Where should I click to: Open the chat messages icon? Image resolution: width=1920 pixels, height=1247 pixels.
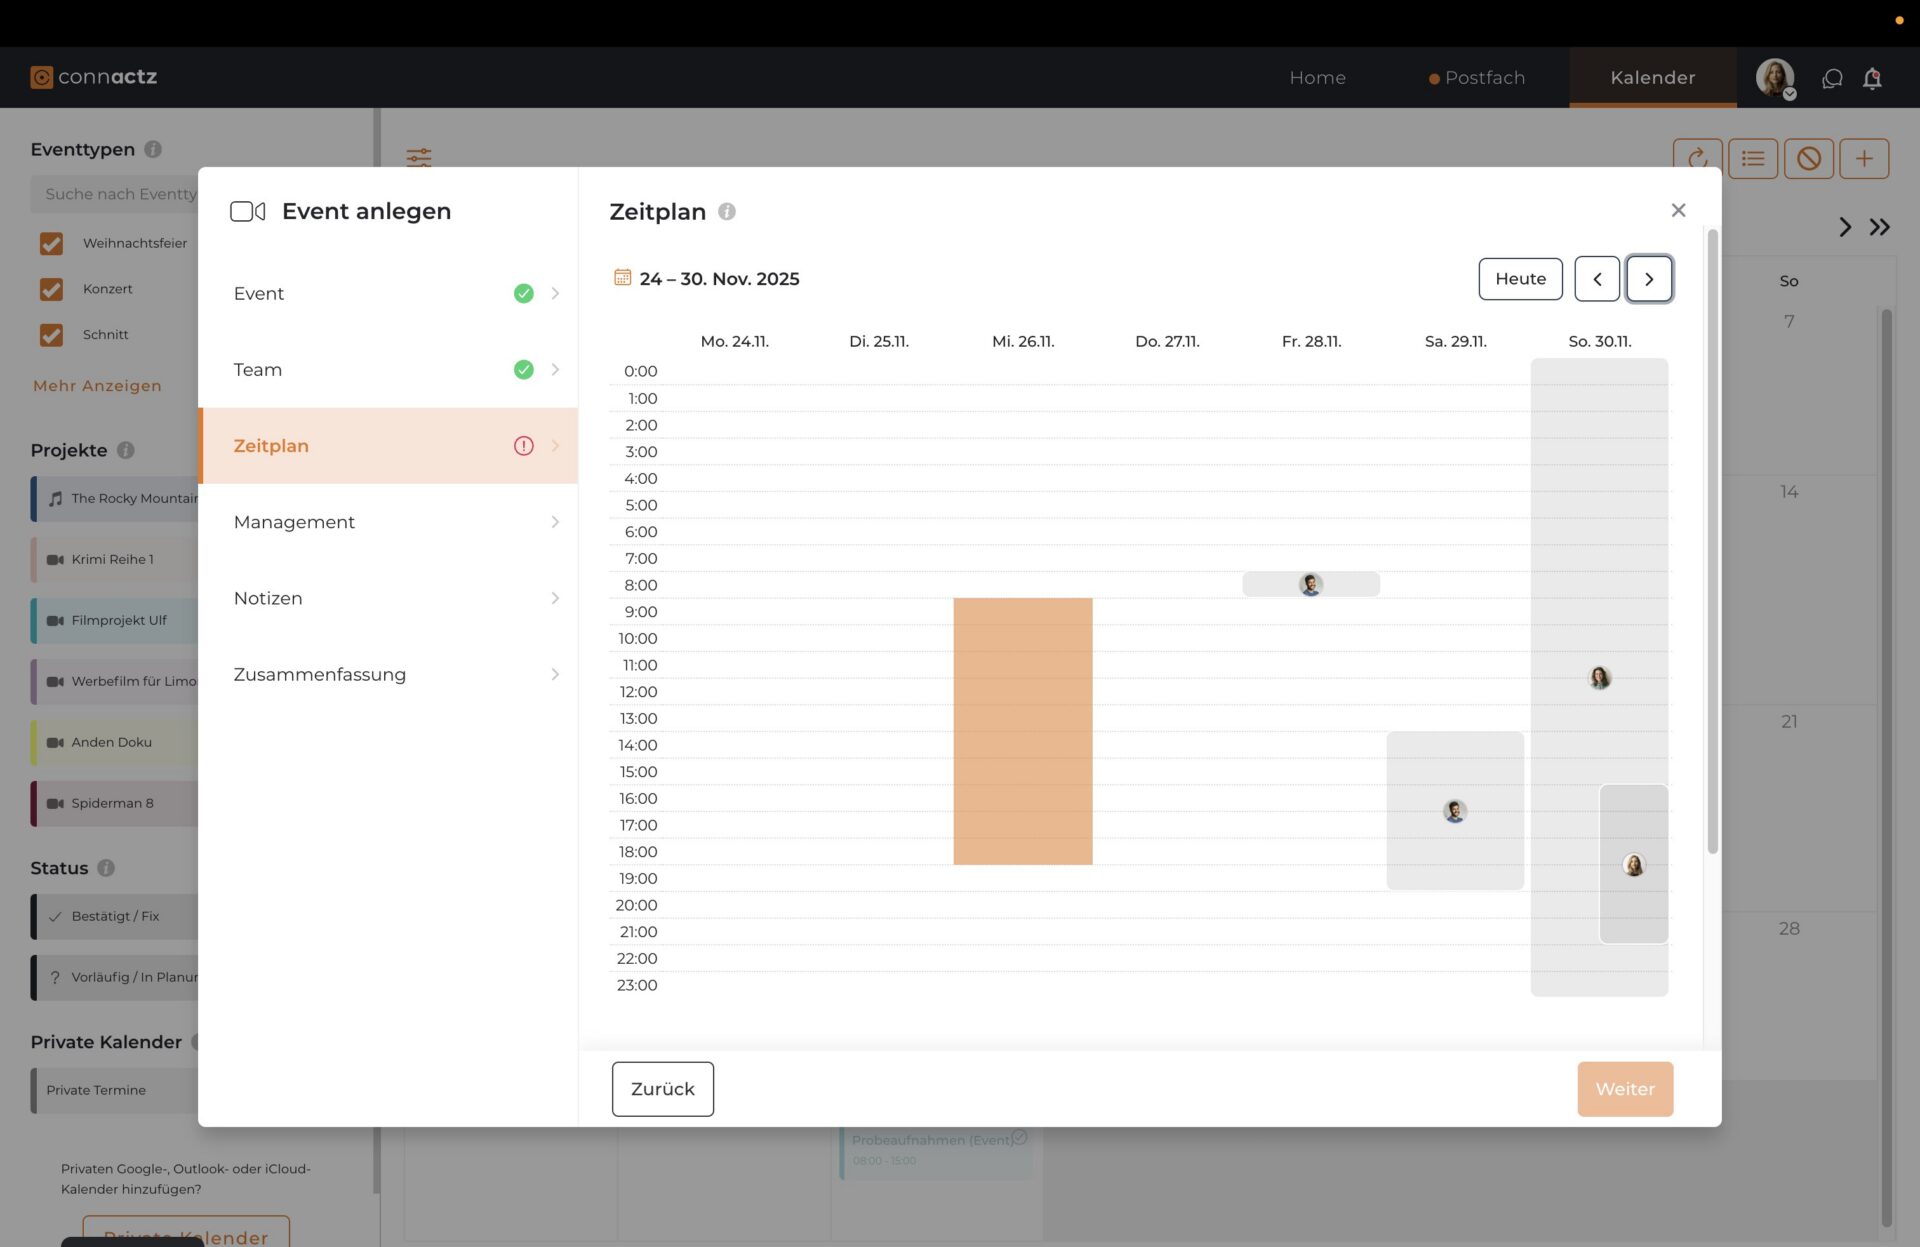tap(1832, 78)
